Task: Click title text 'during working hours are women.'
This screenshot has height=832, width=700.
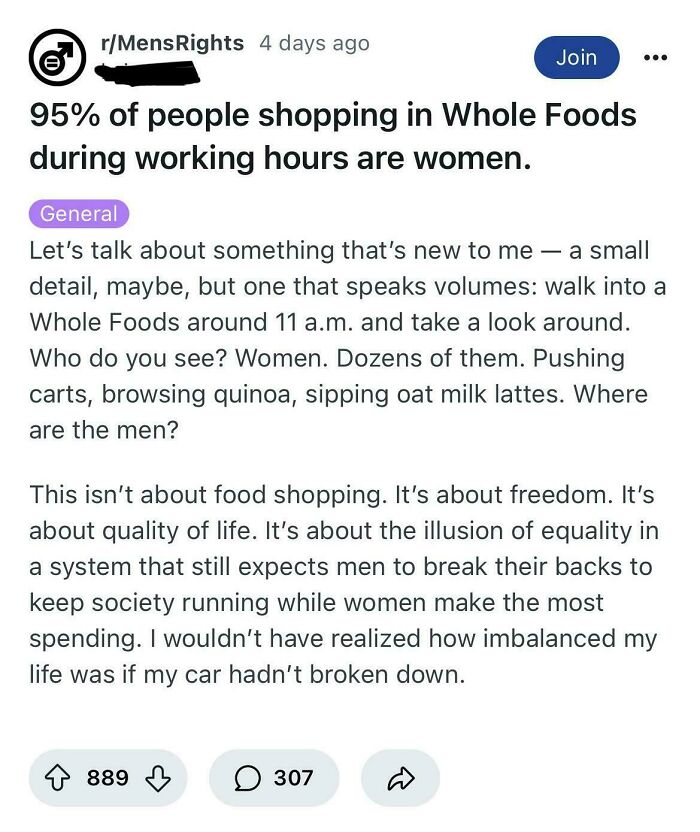Action: point(279,158)
